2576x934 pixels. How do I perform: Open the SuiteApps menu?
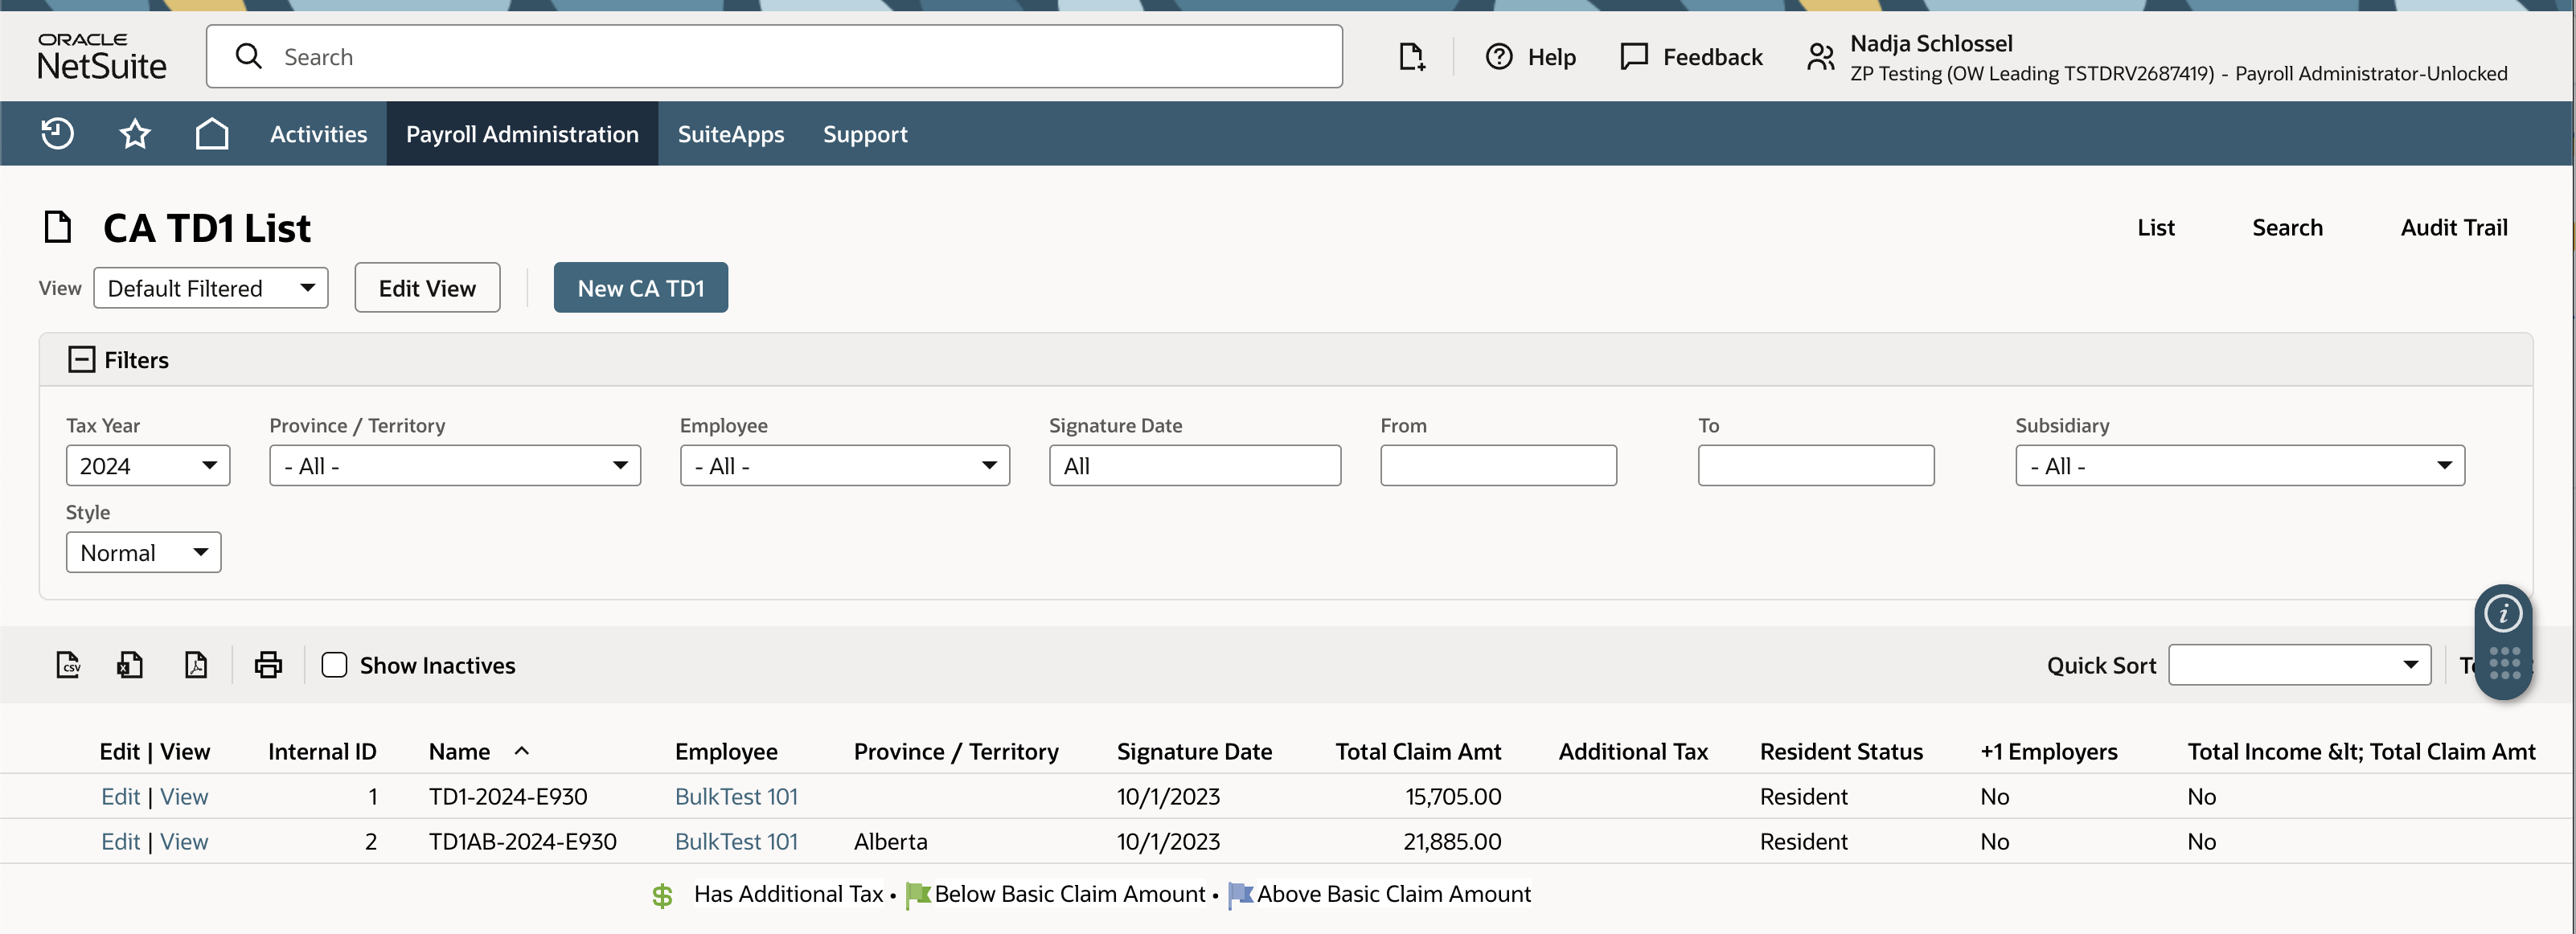730,134
